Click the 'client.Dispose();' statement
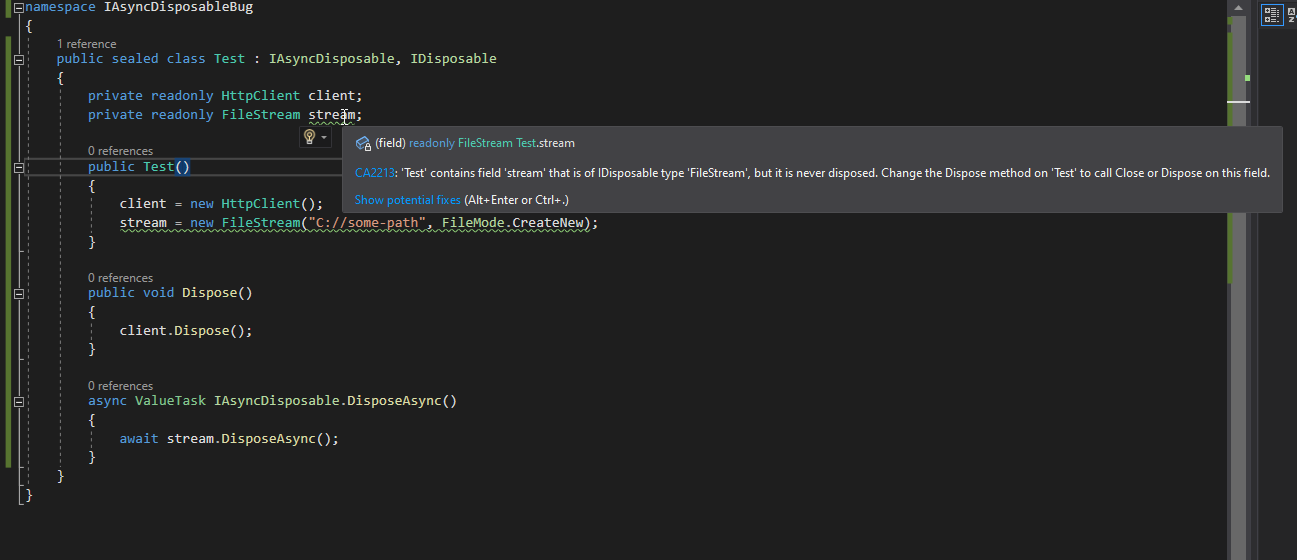Viewport: 1297px width, 560px height. click(186, 331)
